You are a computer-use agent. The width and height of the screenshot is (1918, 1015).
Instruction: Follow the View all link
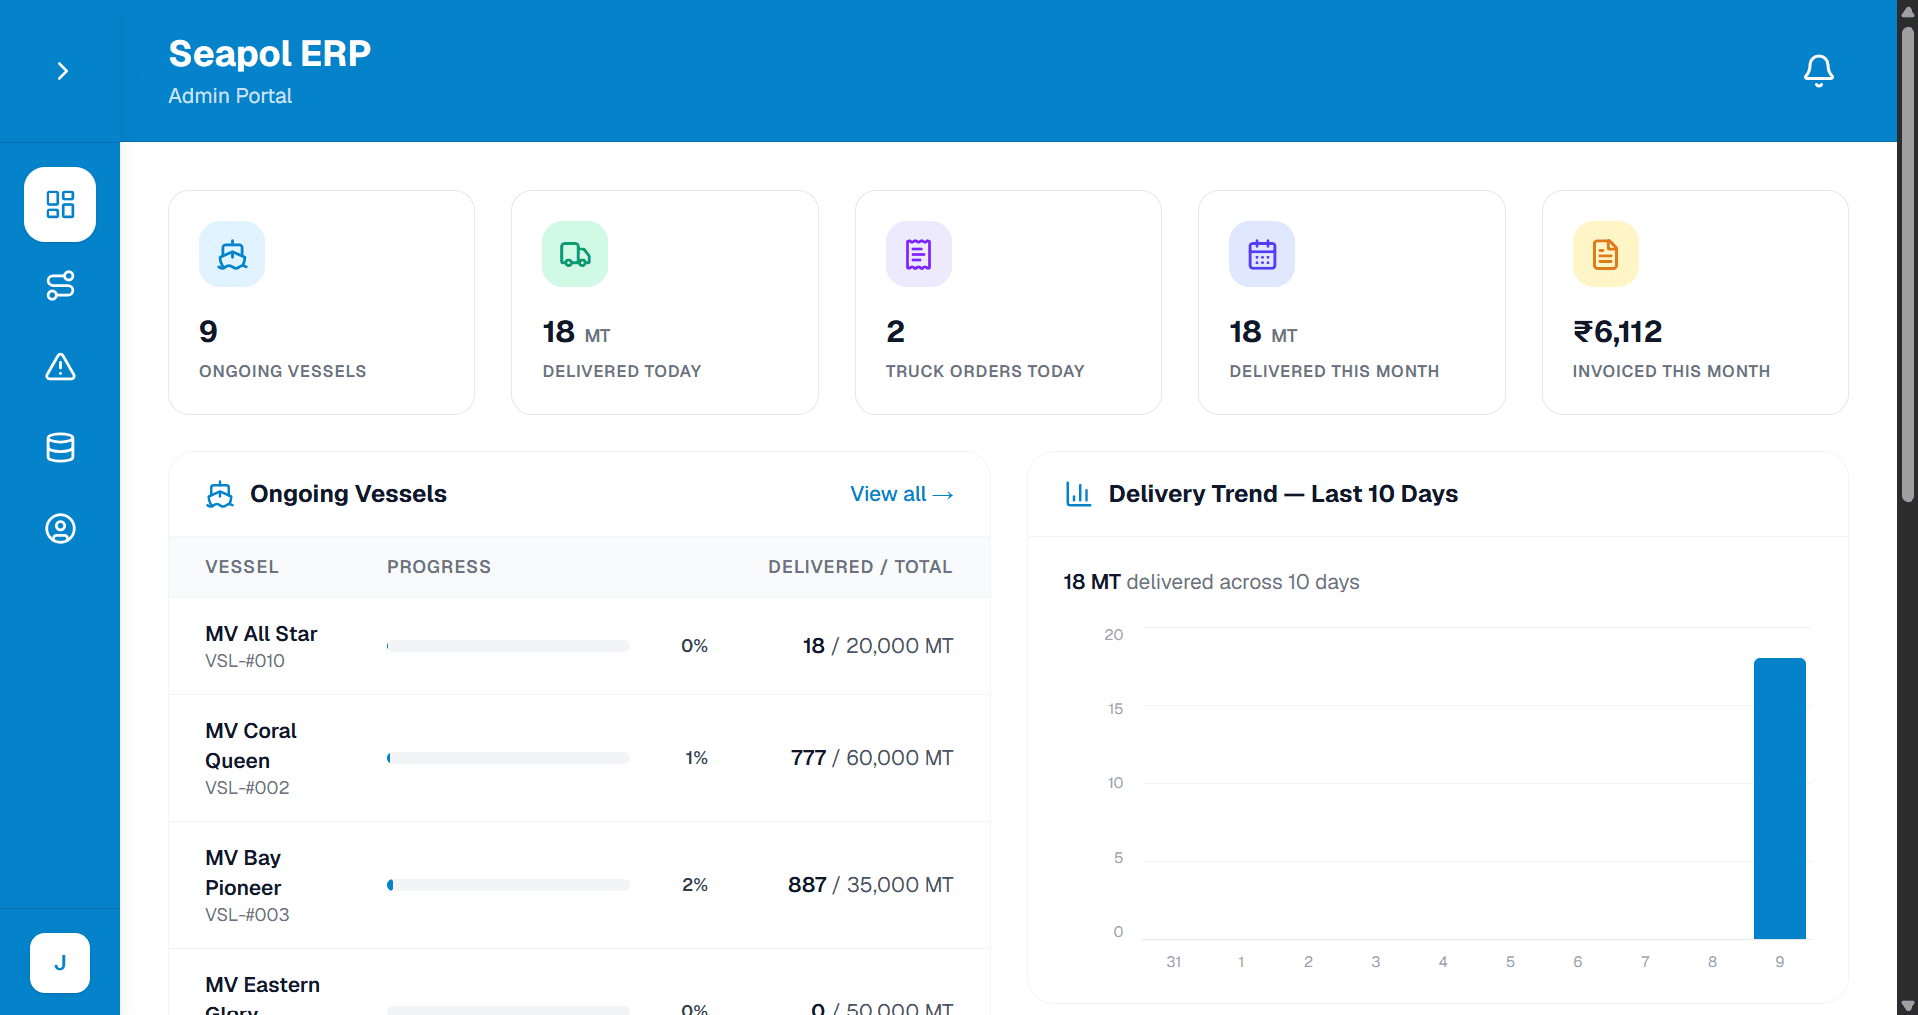(901, 494)
